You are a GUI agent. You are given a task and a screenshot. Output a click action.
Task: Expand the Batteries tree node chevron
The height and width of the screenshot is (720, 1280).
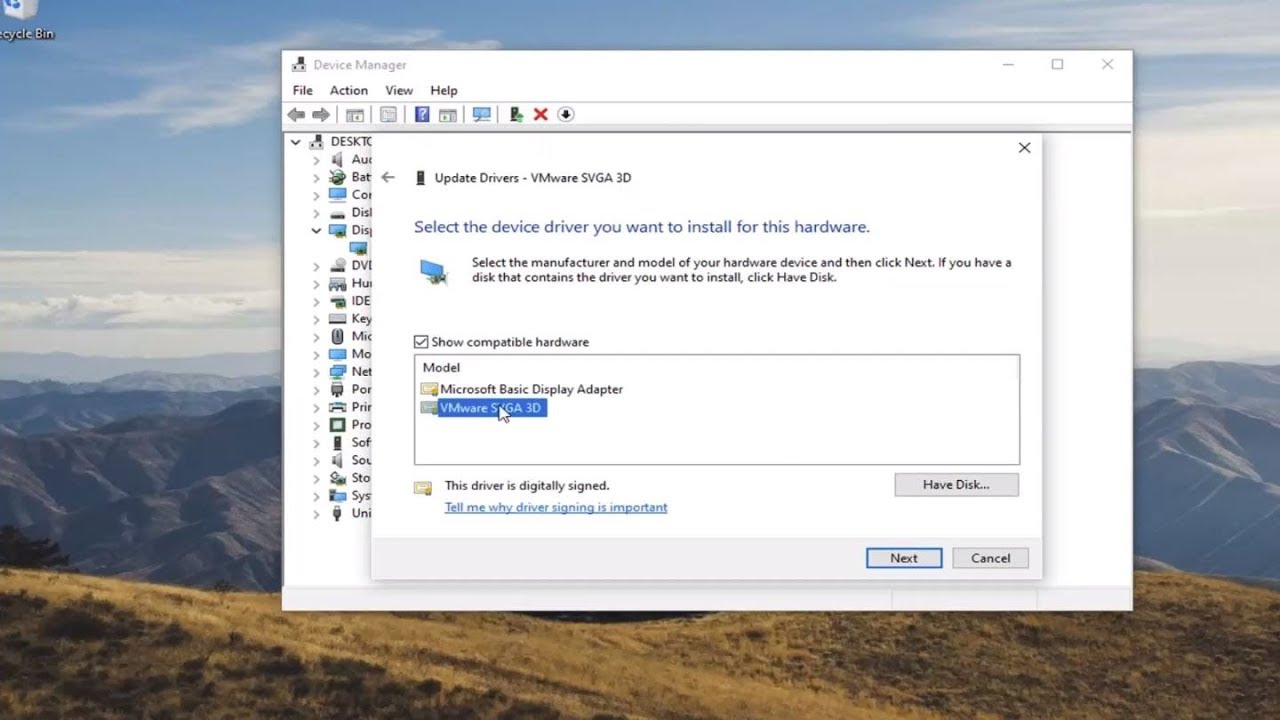pos(316,178)
